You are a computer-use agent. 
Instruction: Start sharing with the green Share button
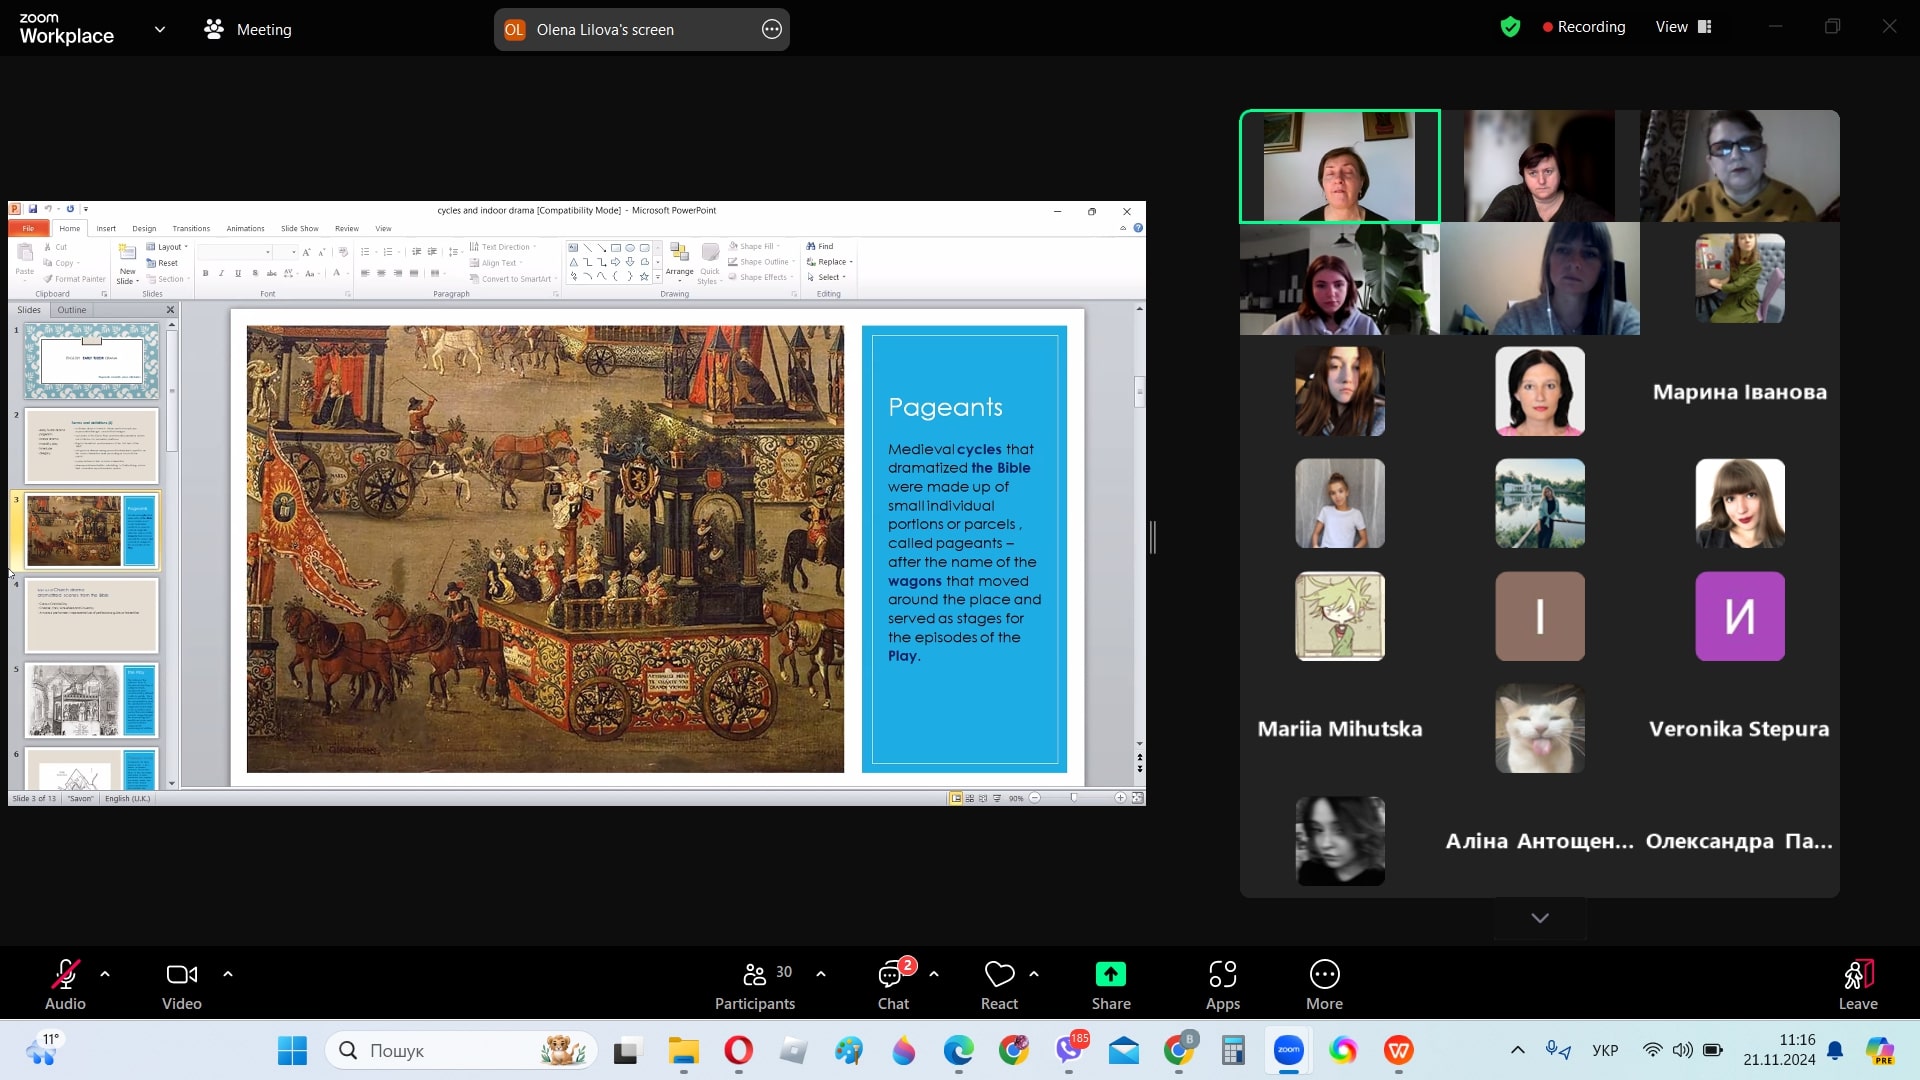click(x=1111, y=986)
